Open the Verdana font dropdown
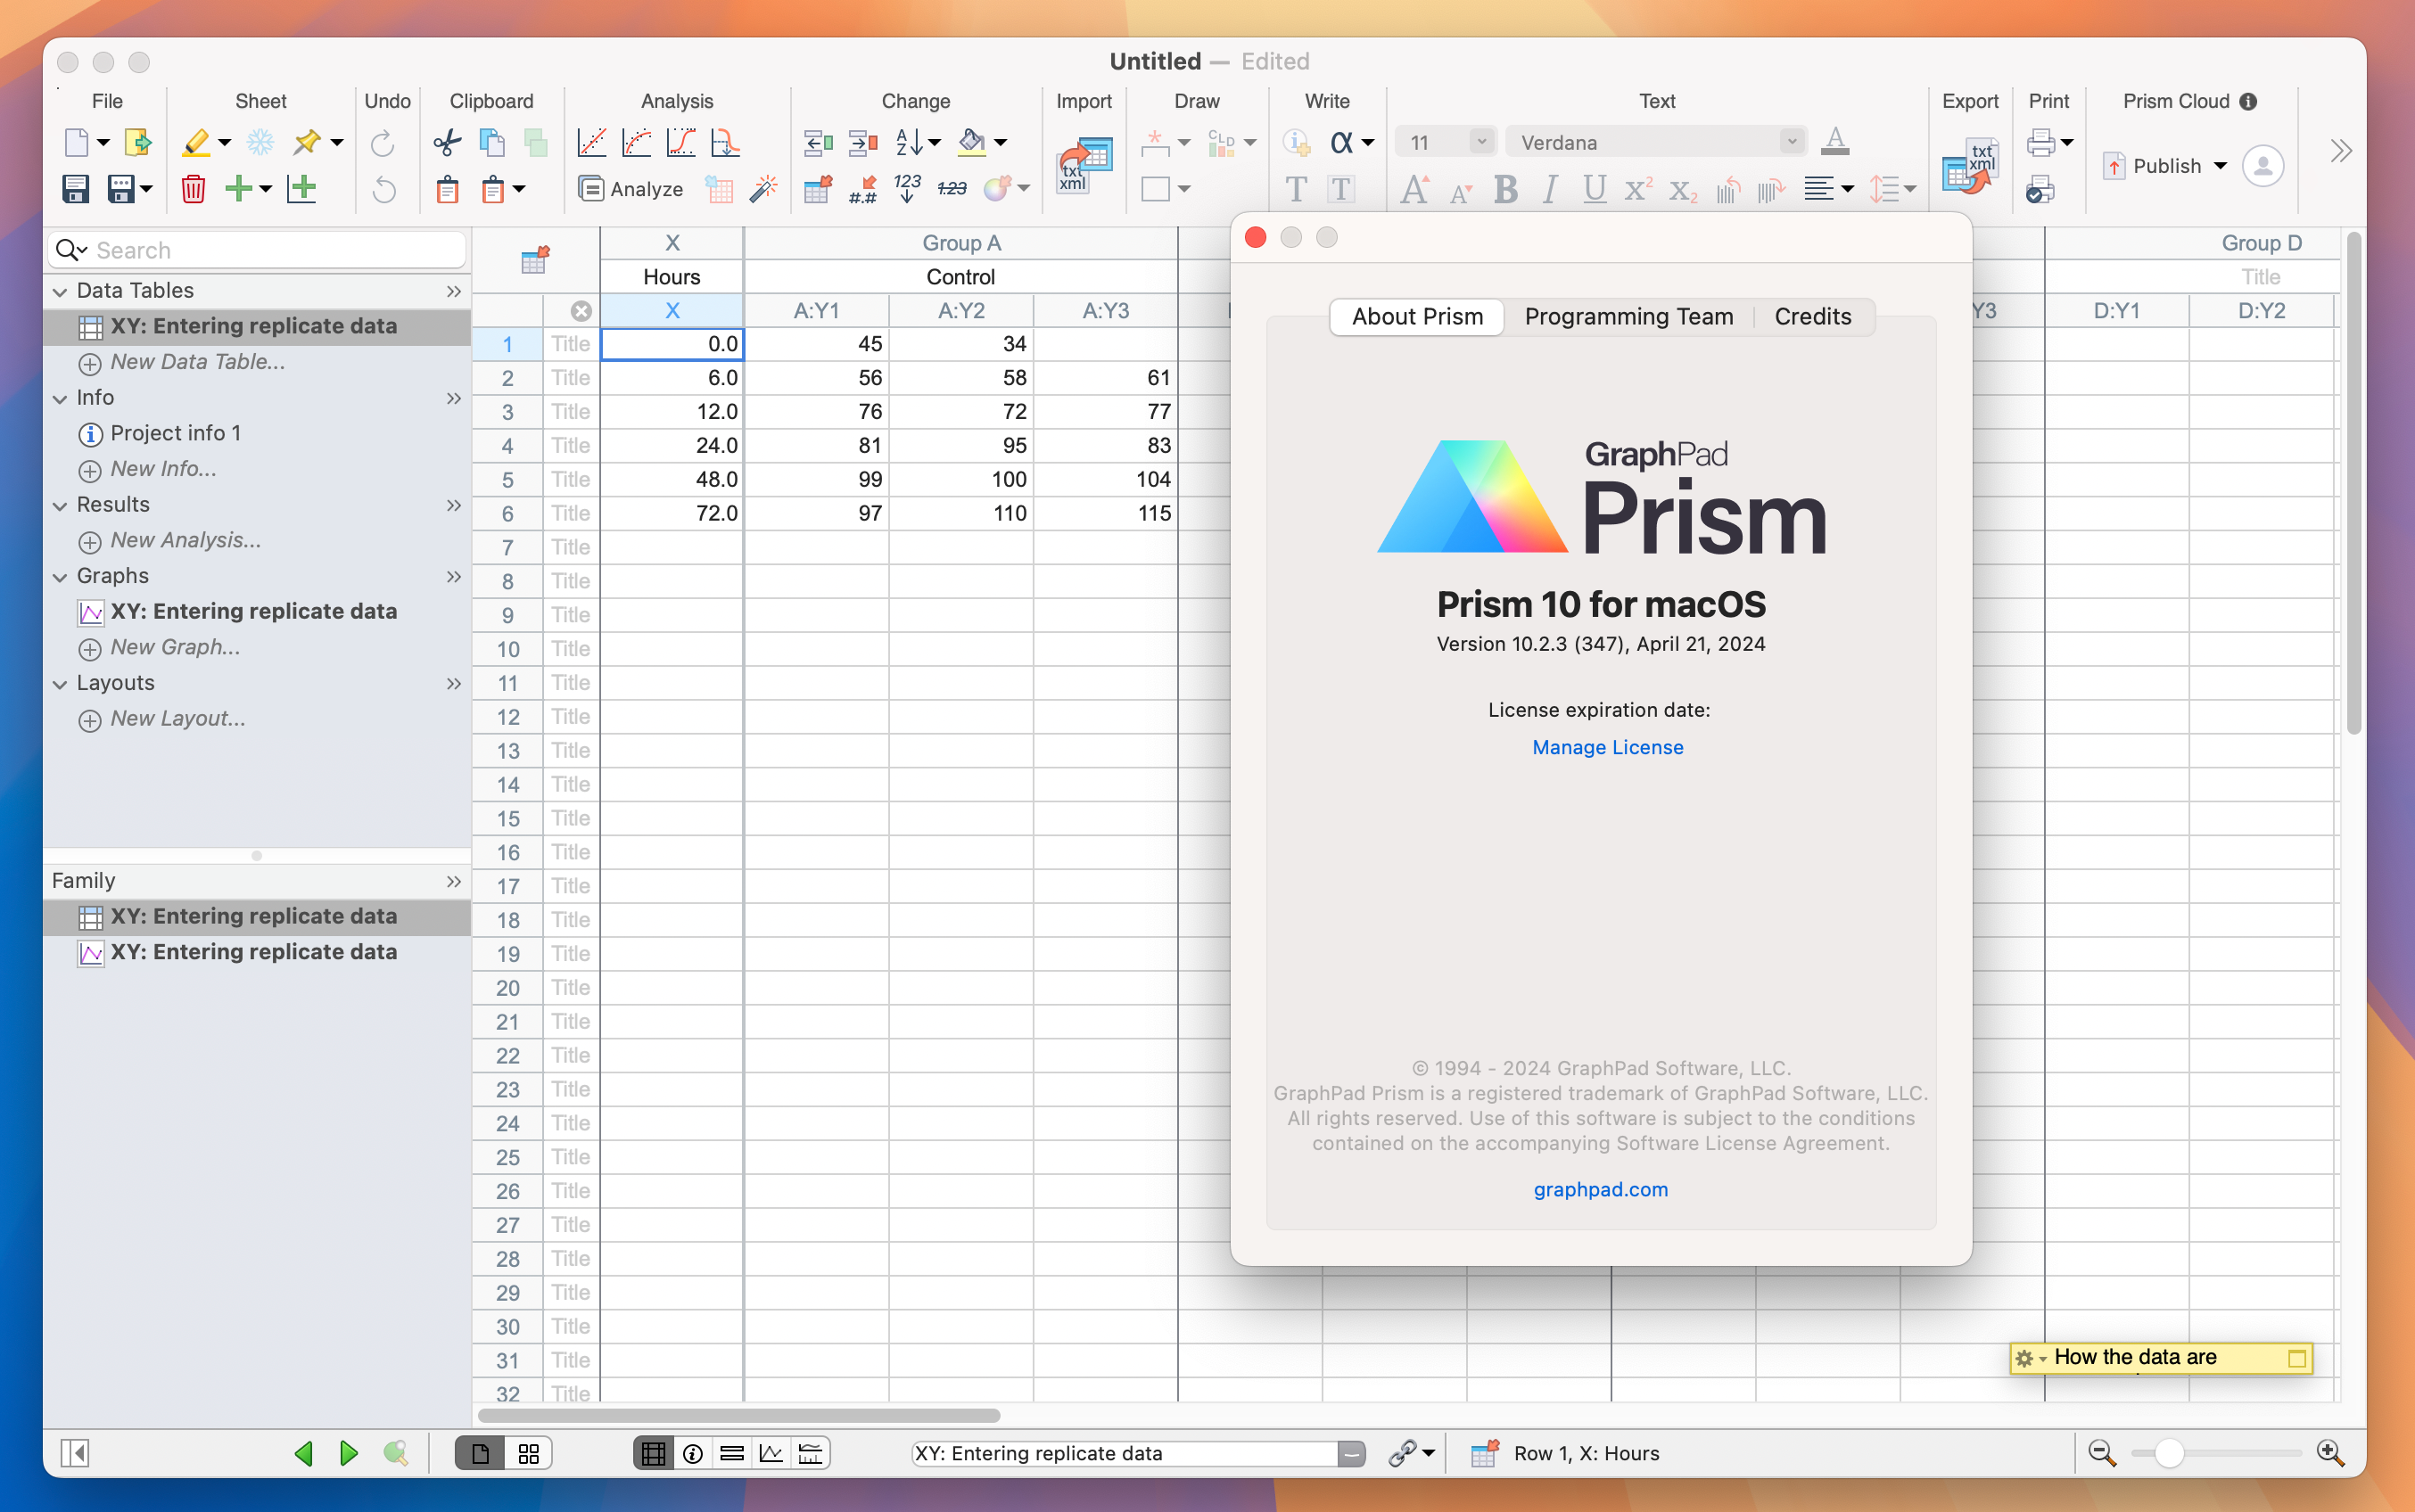 [x=1791, y=142]
